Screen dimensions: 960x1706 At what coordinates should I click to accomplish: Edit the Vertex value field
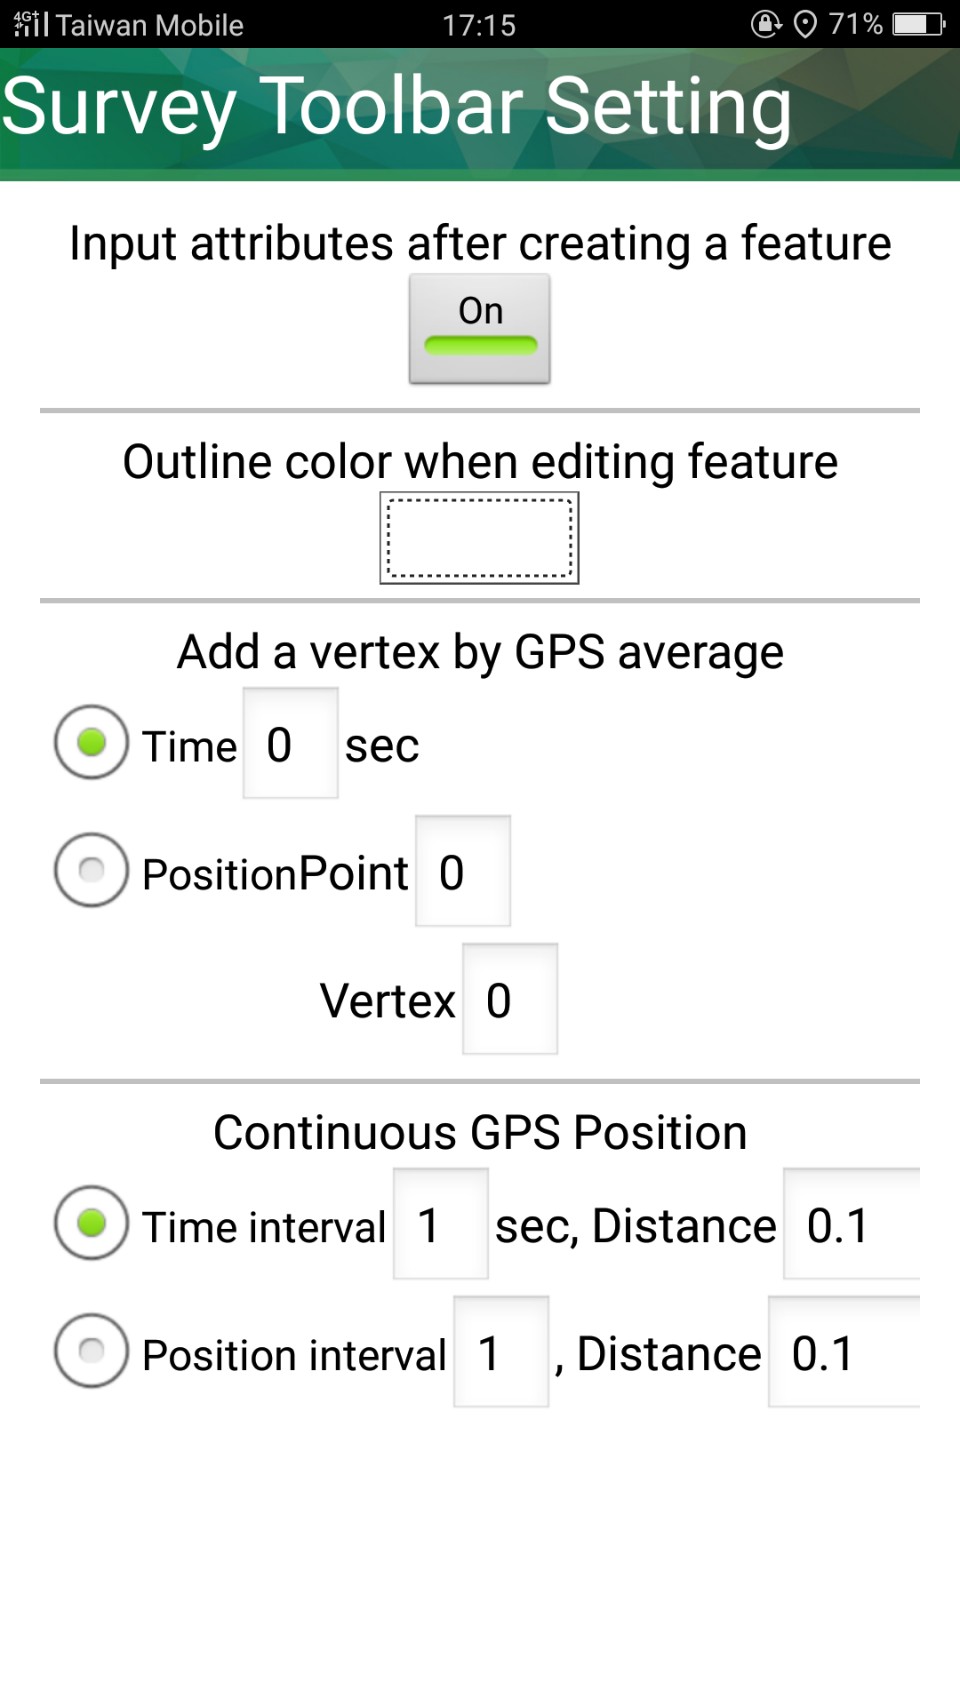pyautogui.click(x=510, y=999)
